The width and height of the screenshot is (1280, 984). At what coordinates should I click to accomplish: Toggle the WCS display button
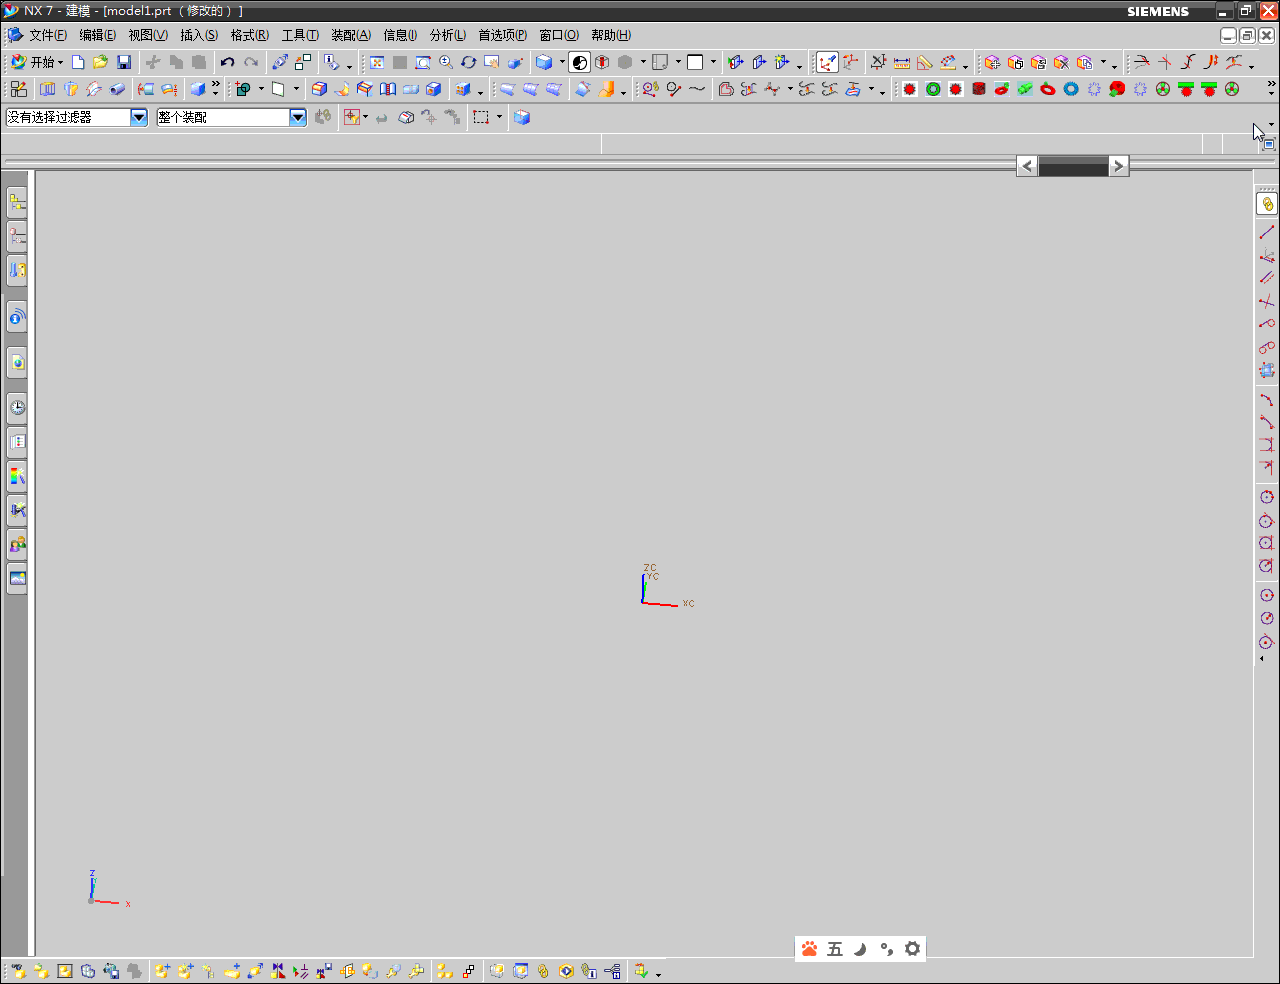(827, 62)
